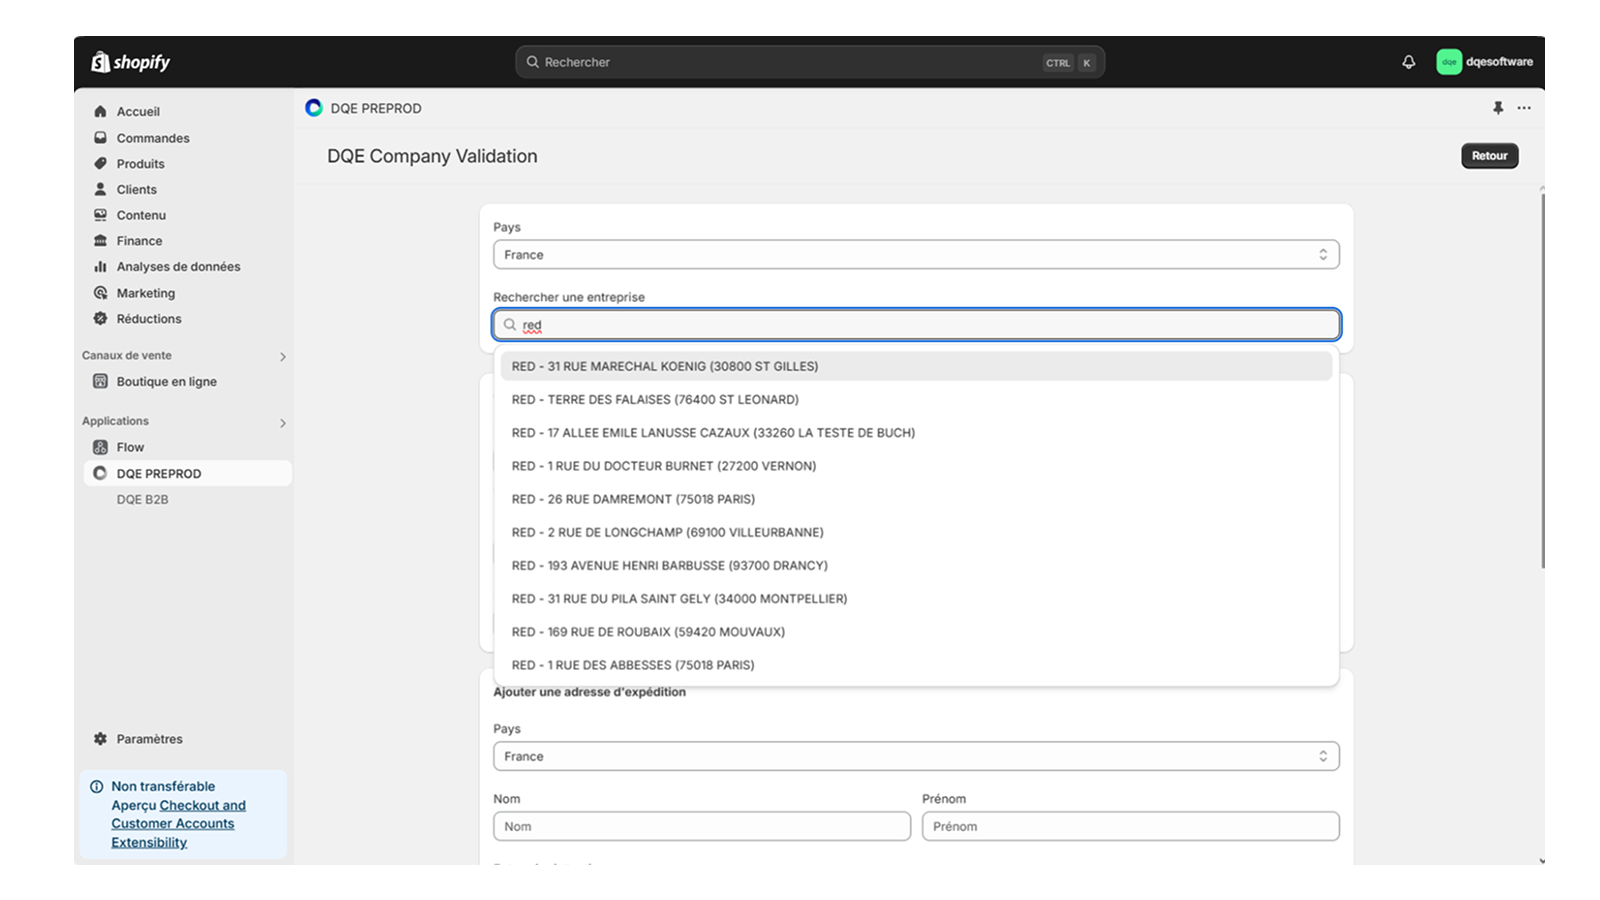Open Flow app label
The height and width of the screenshot is (900, 1600).
point(130,448)
